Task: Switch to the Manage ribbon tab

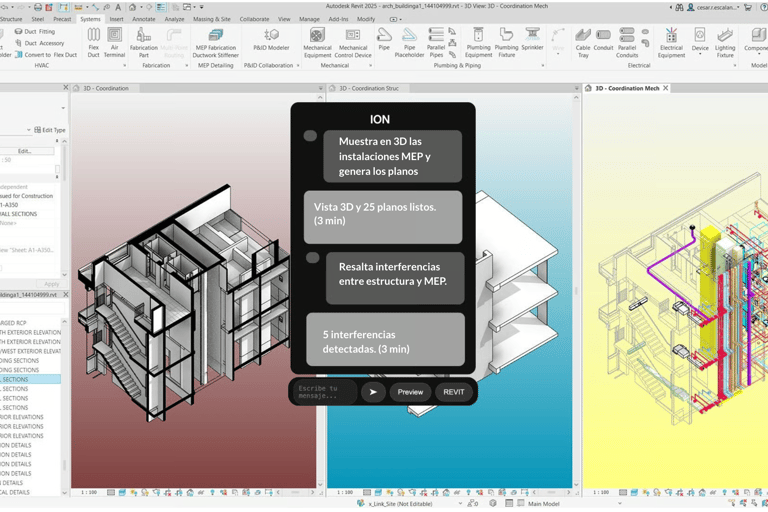Action: [309, 19]
